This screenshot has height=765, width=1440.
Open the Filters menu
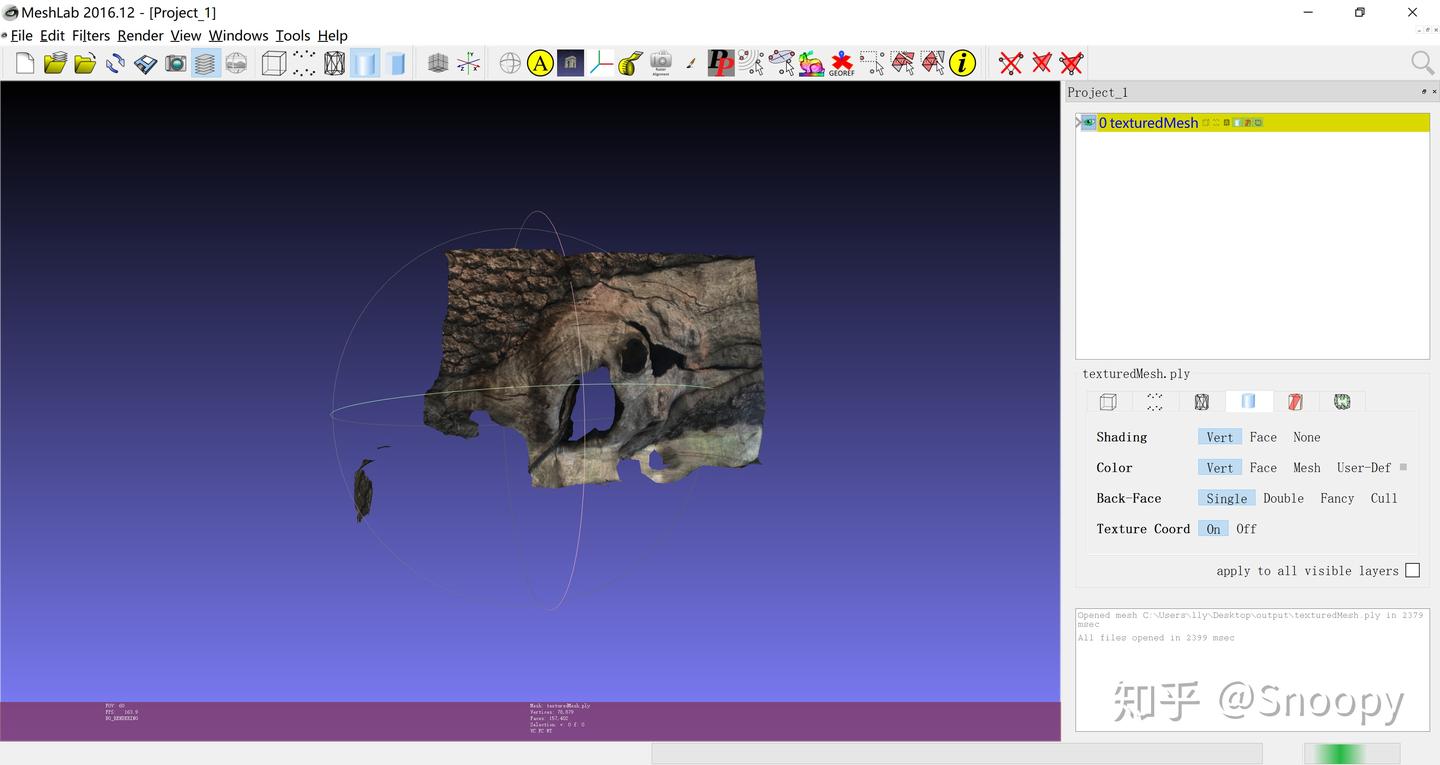[91, 36]
